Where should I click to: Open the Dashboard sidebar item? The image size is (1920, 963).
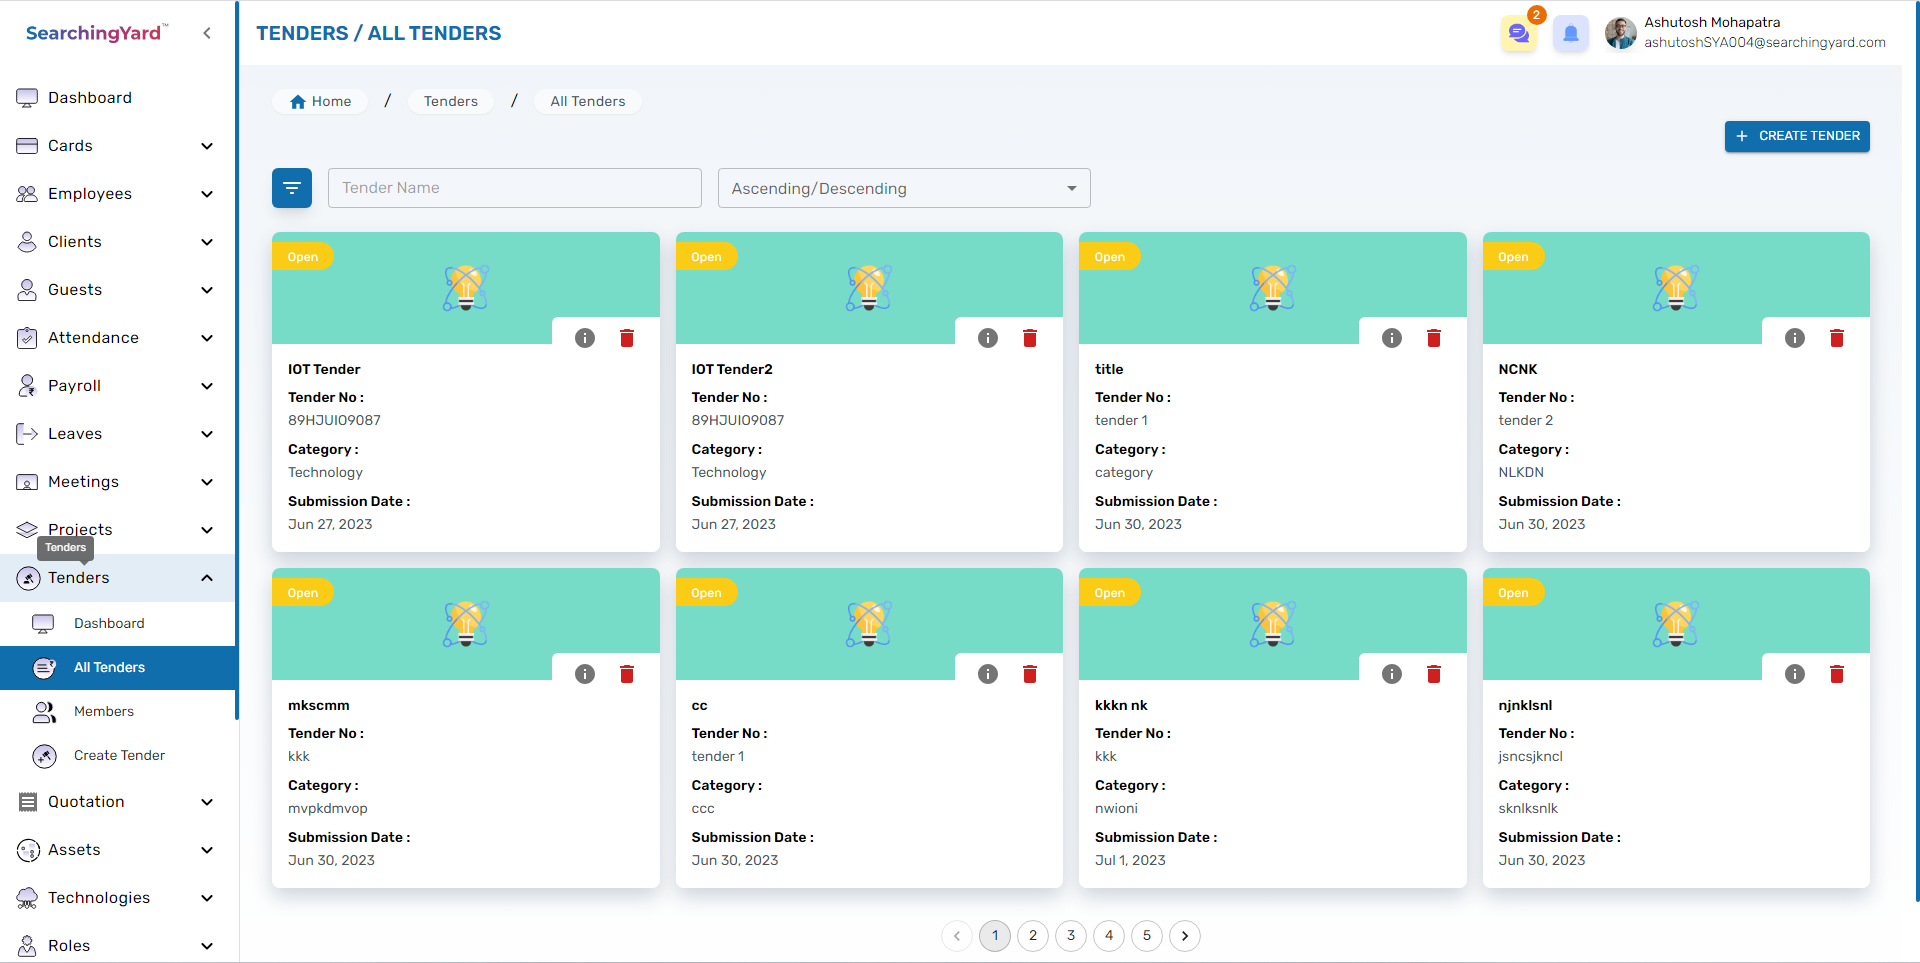(90, 98)
